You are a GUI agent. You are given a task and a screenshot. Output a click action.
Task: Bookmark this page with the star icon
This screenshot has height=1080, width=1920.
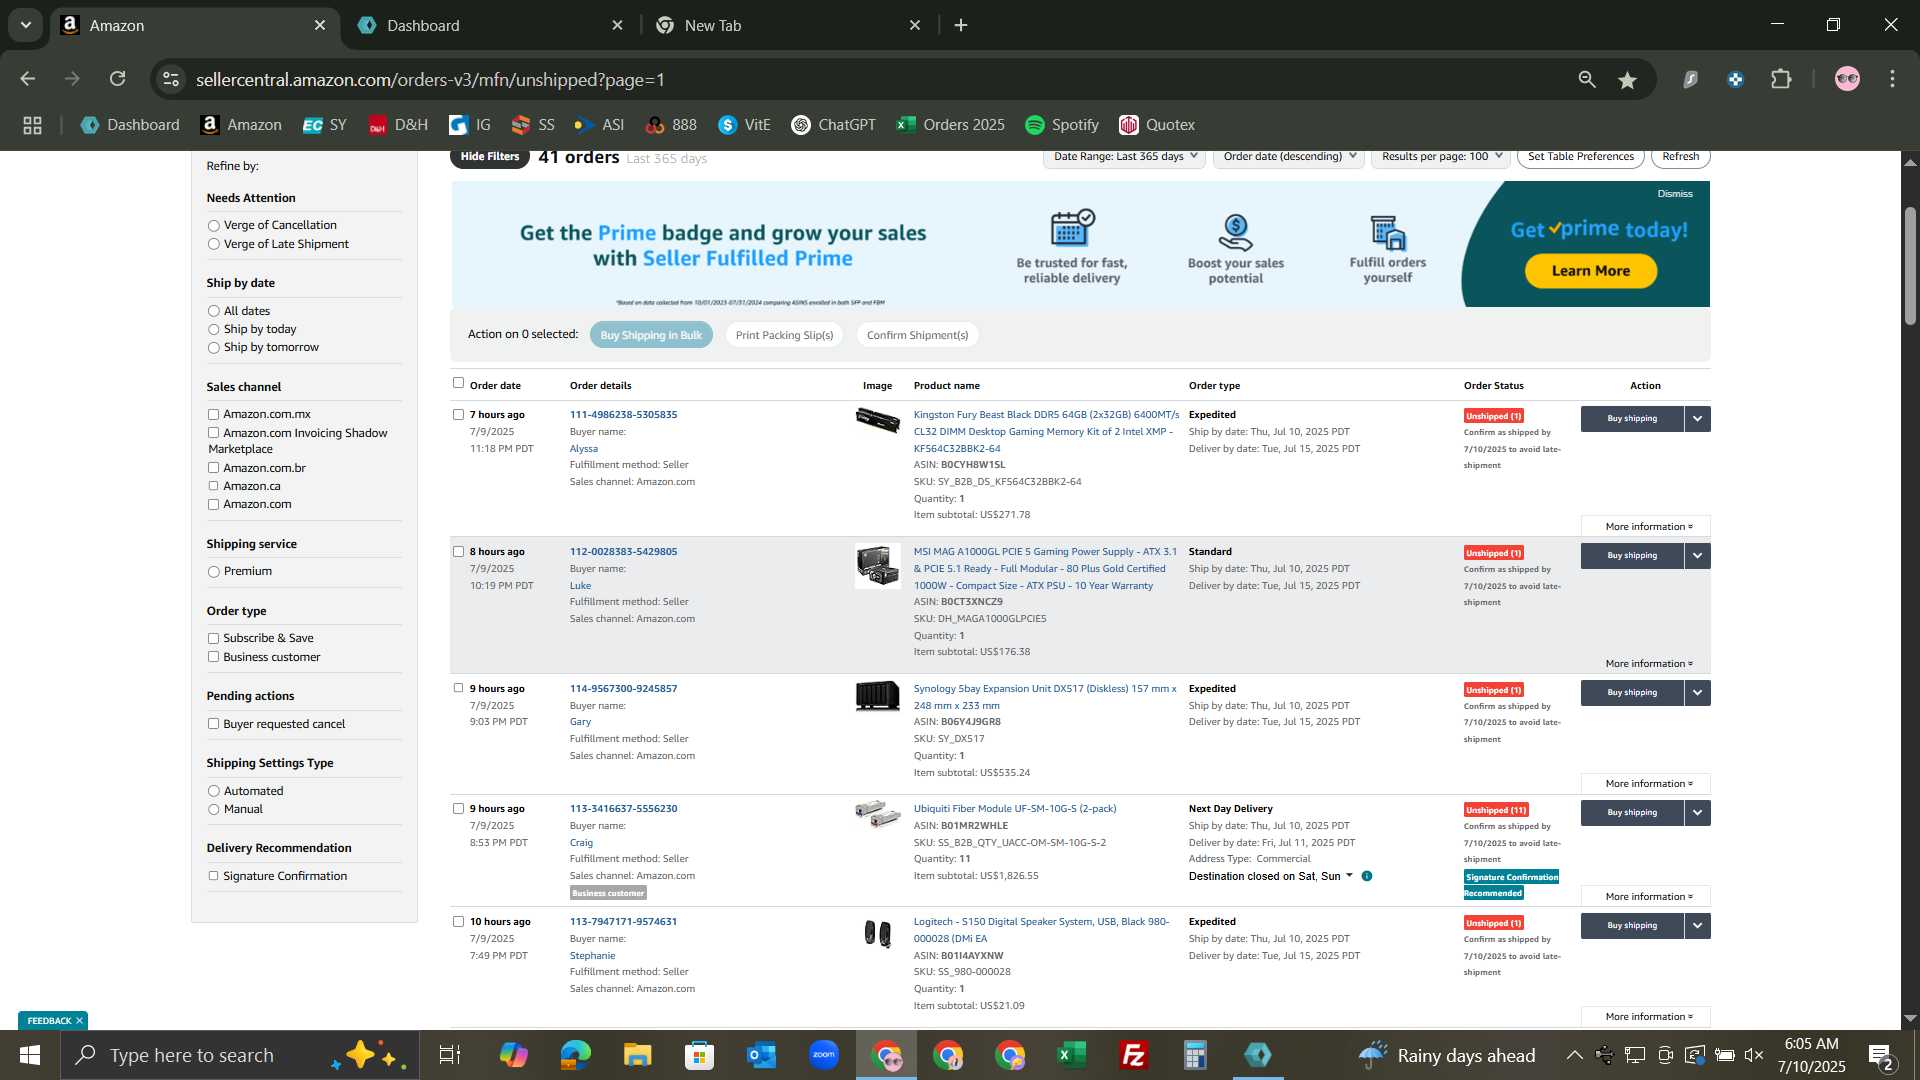pos(1628,79)
